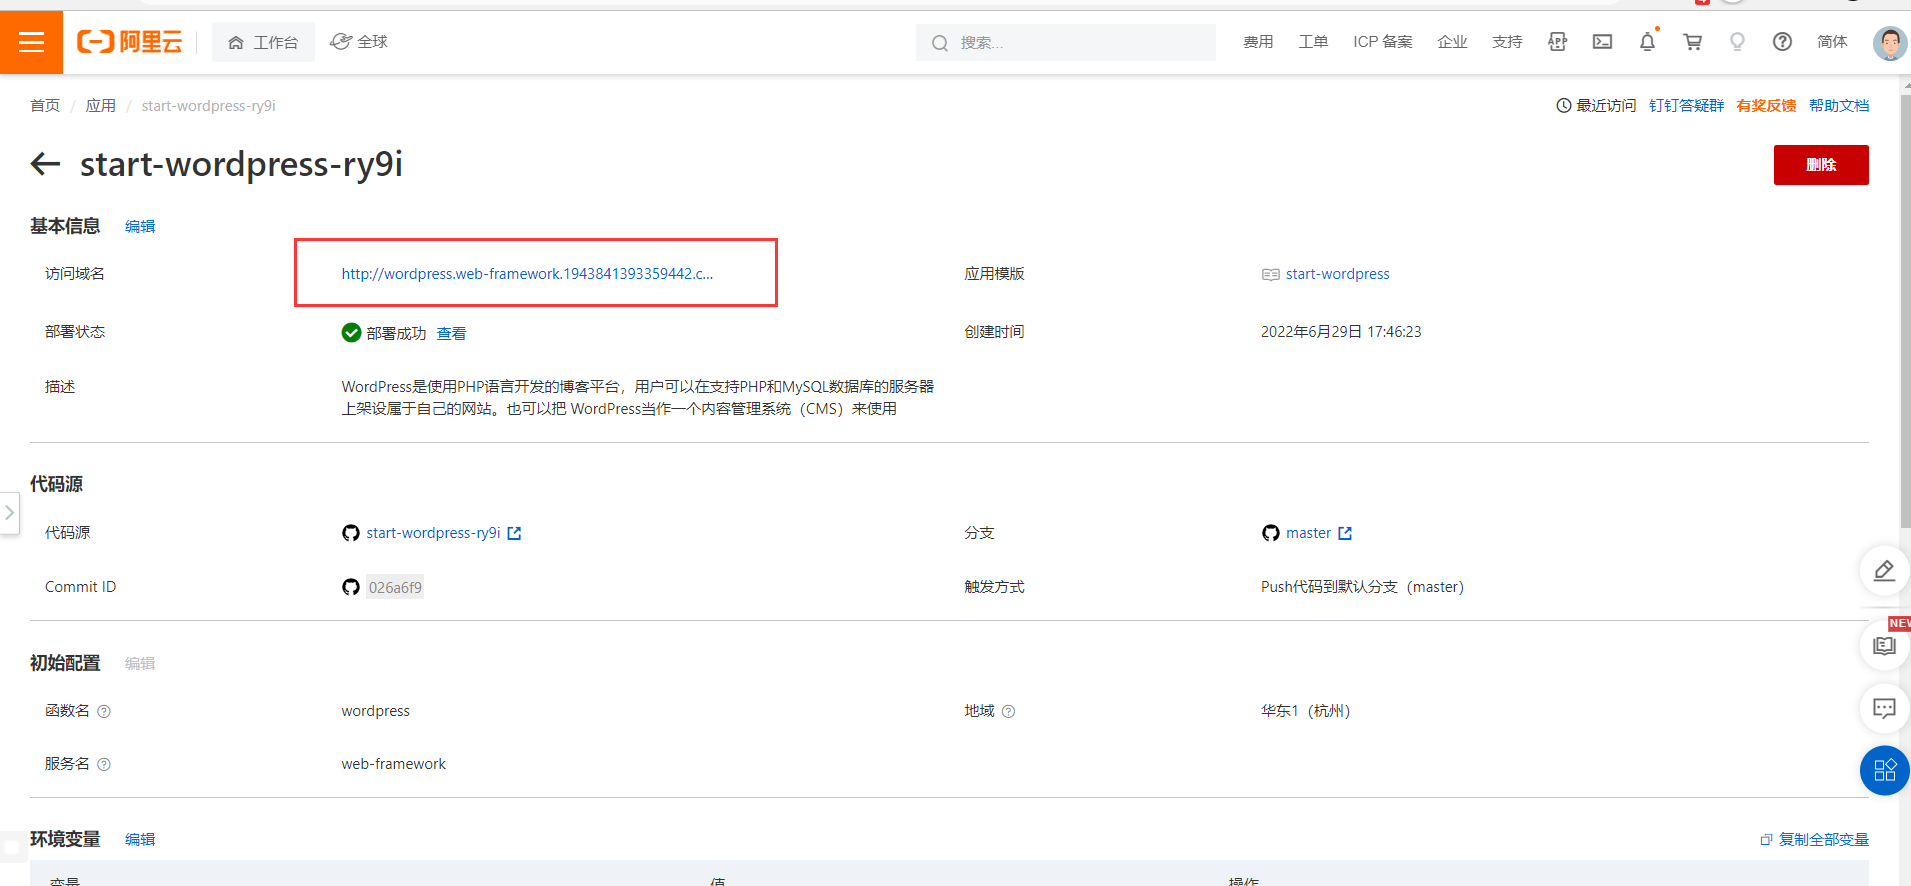
Task: Open the 费用 menu
Action: point(1258,42)
